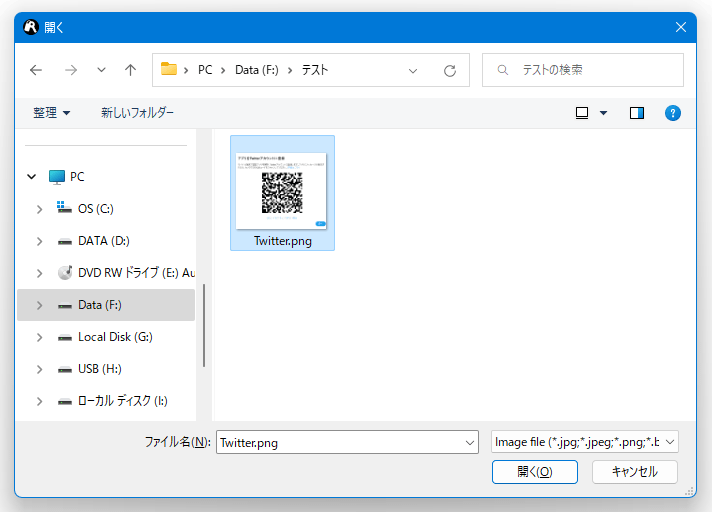The height and width of the screenshot is (512, 712).
Task: Select the Twitter.png thumbnail
Action: click(x=282, y=191)
